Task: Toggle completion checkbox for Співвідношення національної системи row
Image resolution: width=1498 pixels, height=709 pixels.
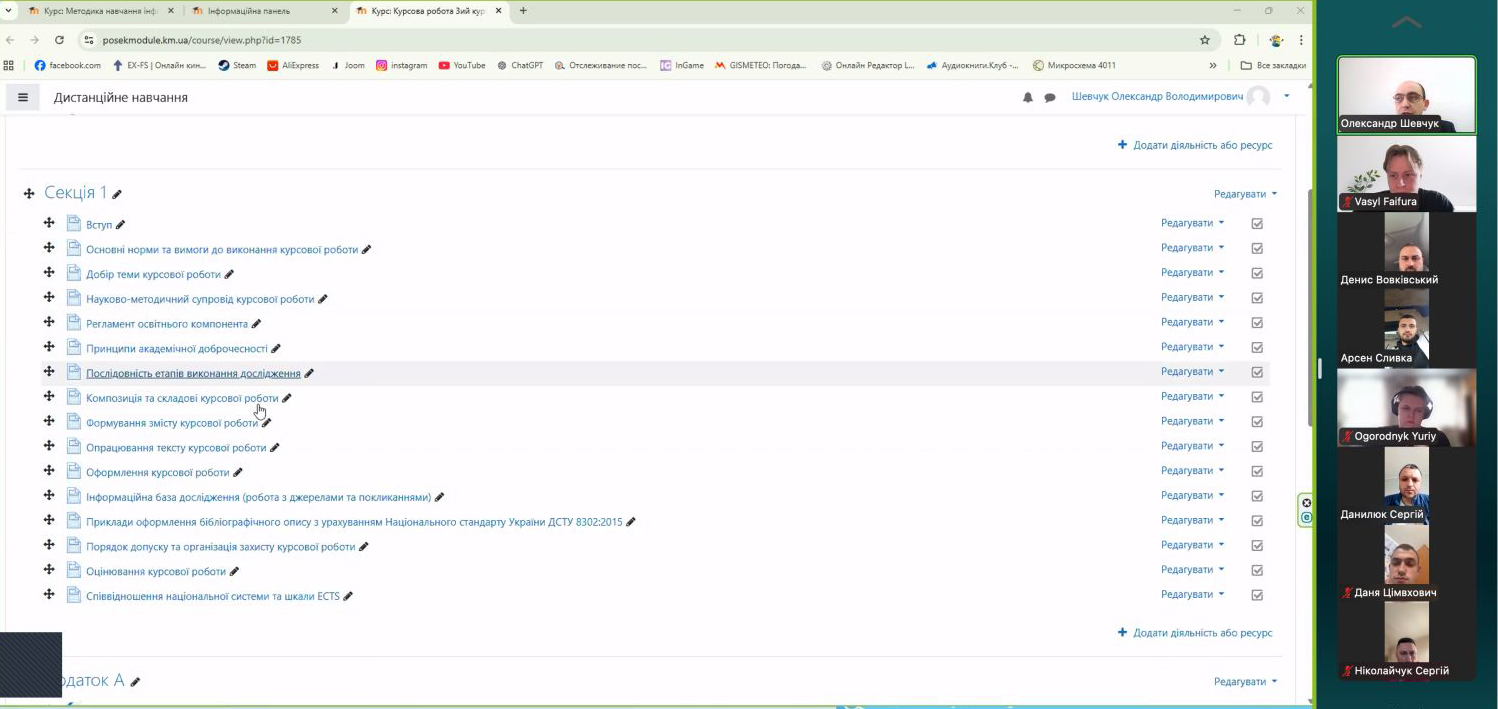Action: click(x=1257, y=595)
